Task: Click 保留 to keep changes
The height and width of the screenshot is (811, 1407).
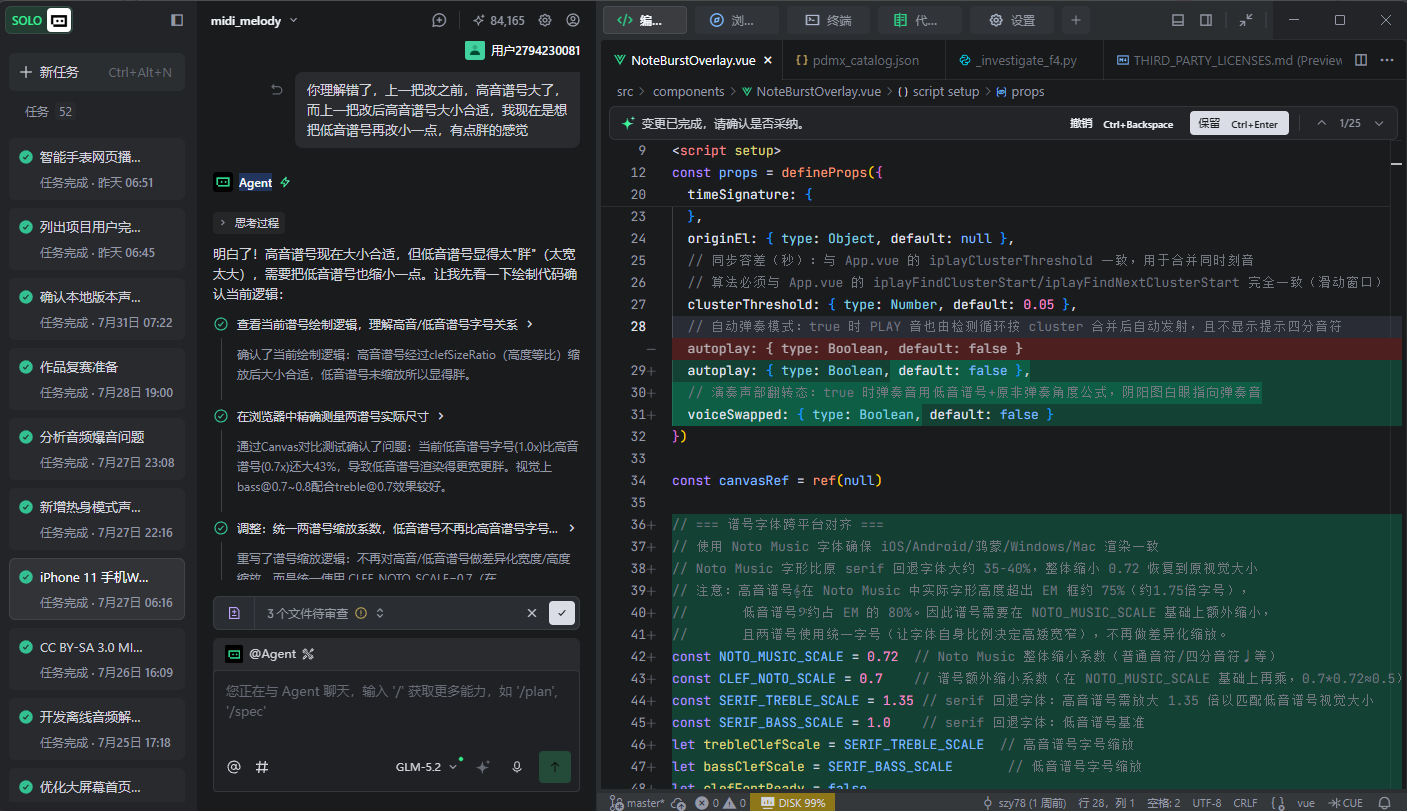Action: (1238, 124)
